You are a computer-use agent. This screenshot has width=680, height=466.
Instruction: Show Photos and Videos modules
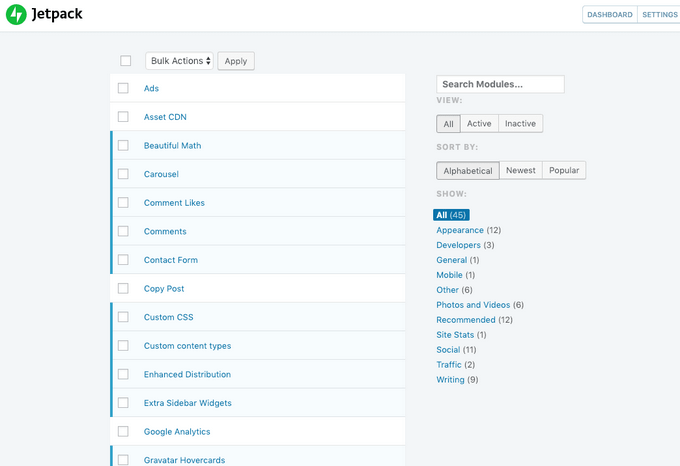[473, 305]
